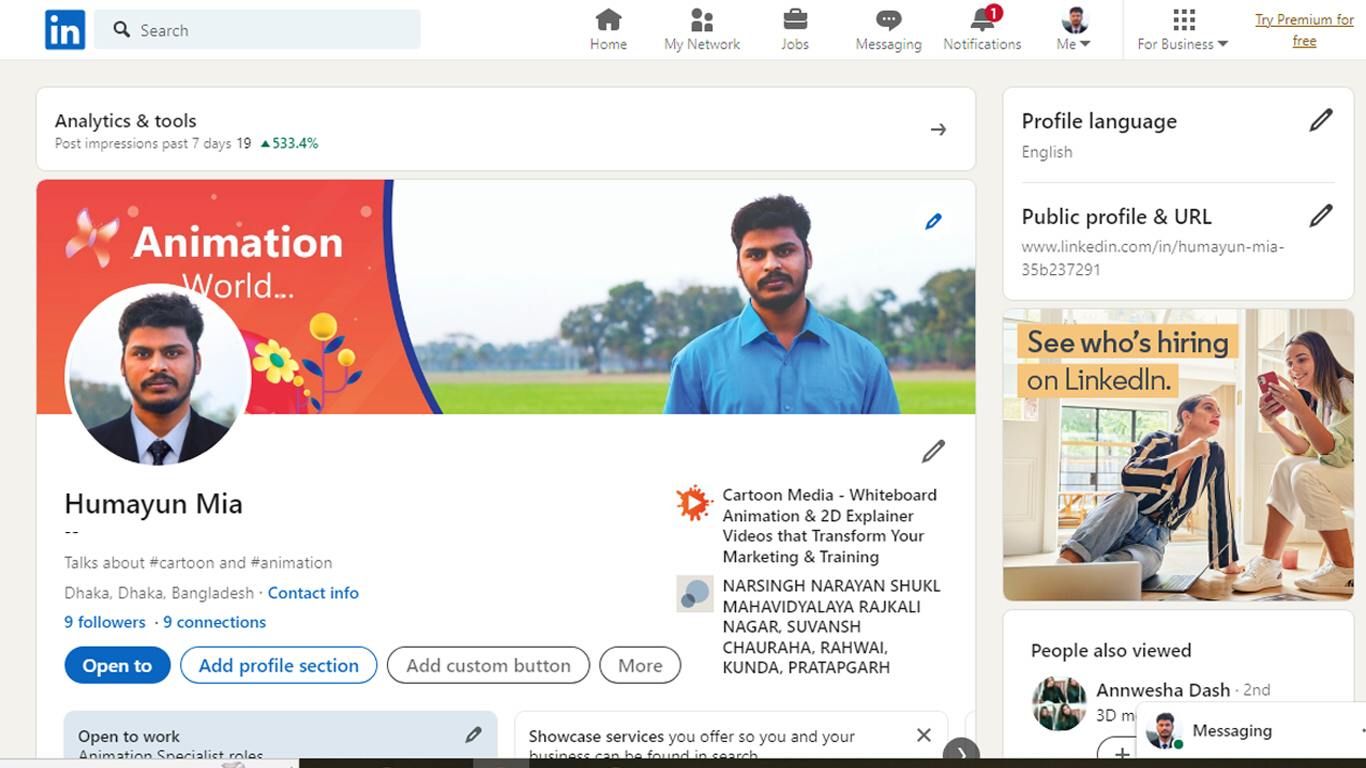Screen dimensions: 1366x768
Task: Open the Me profile menu
Action: 1070,28
